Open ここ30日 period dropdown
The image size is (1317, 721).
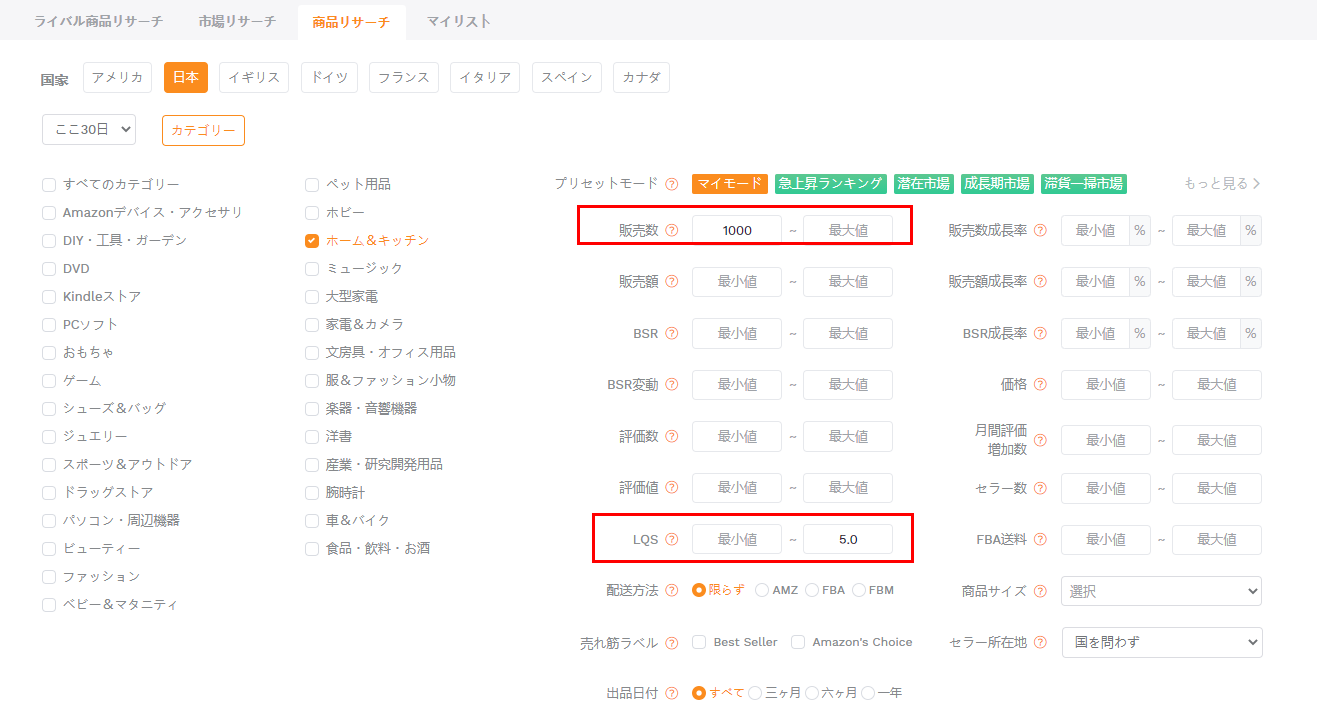coord(89,129)
